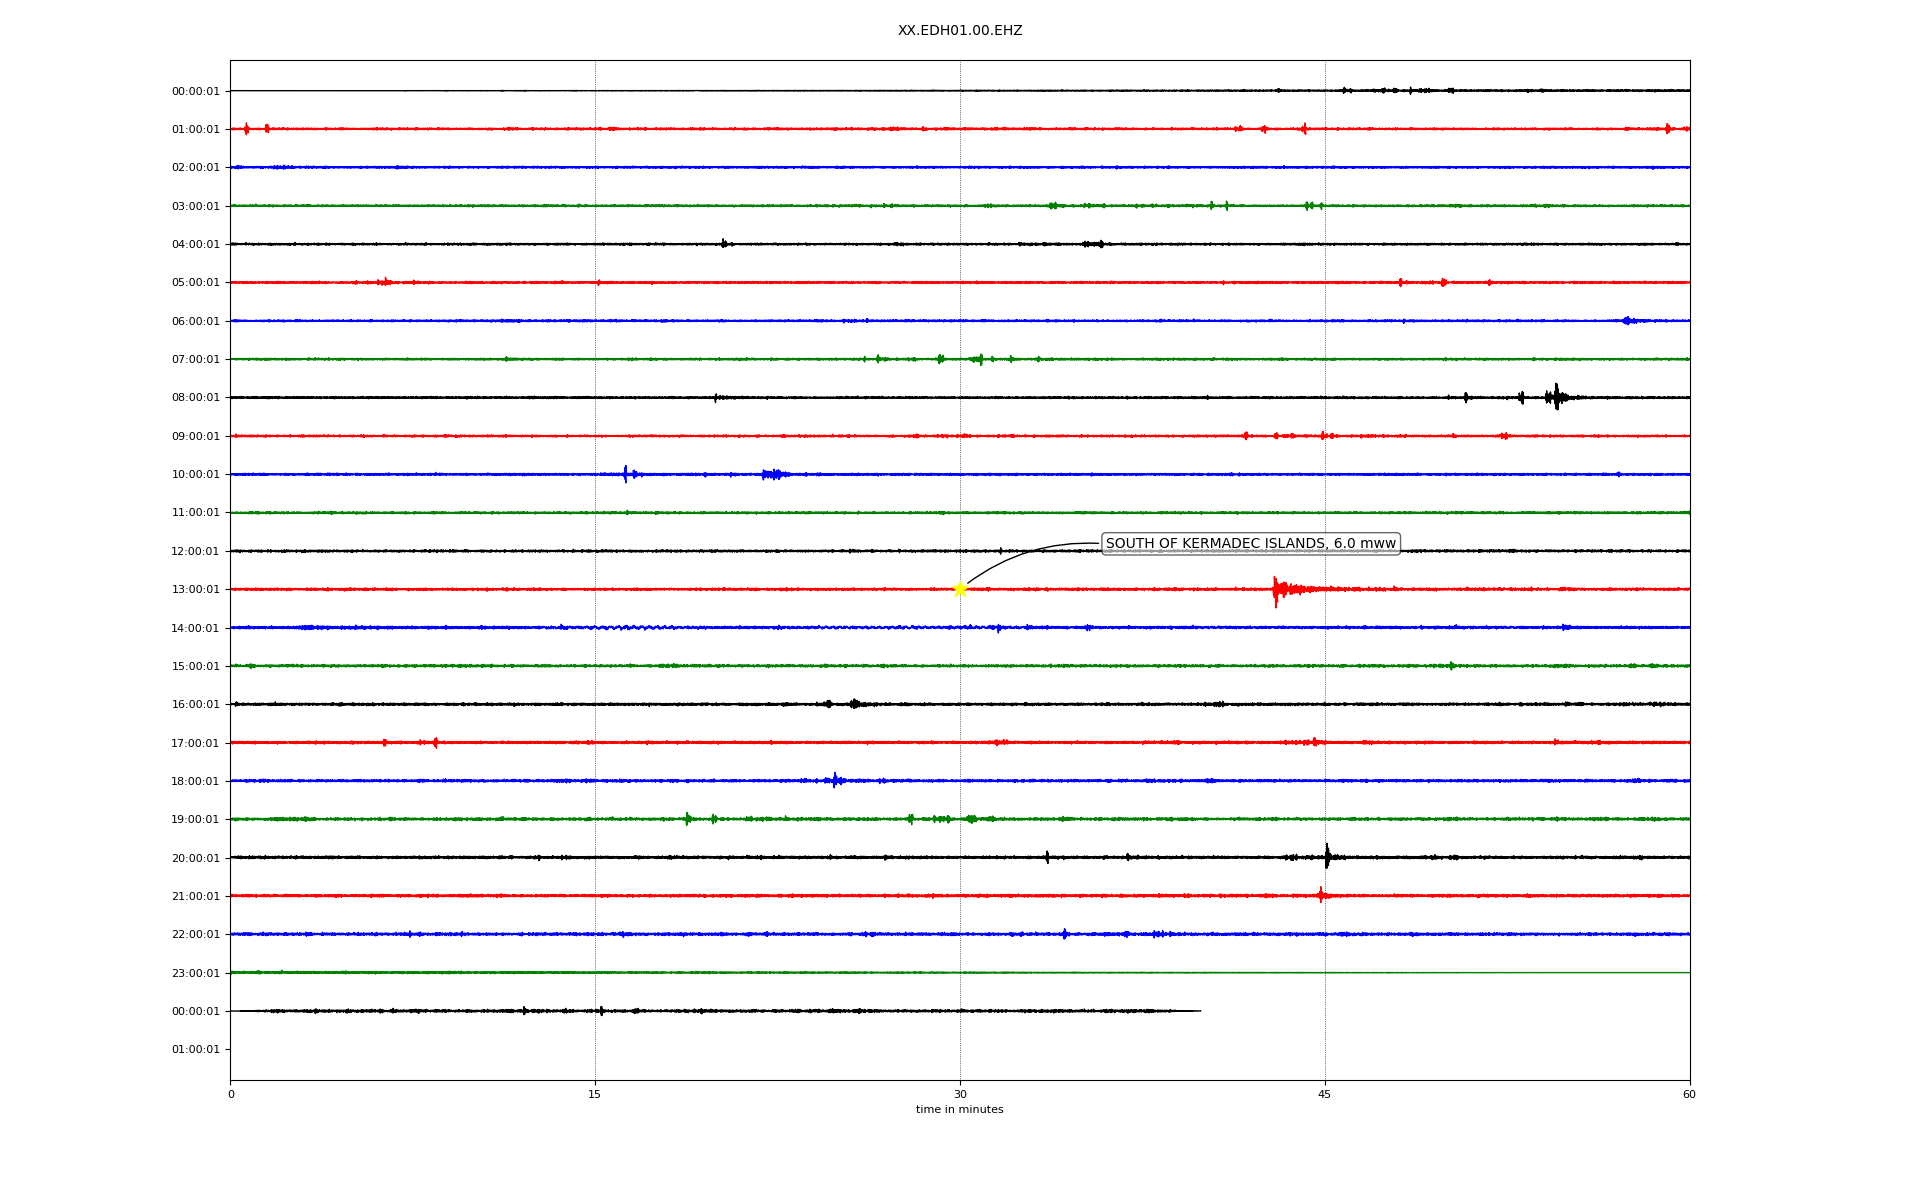The height and width of the screenshot is (1200, 1920).
Task: Click the 'time in minutes' axis label
Action: point(959,1110)
